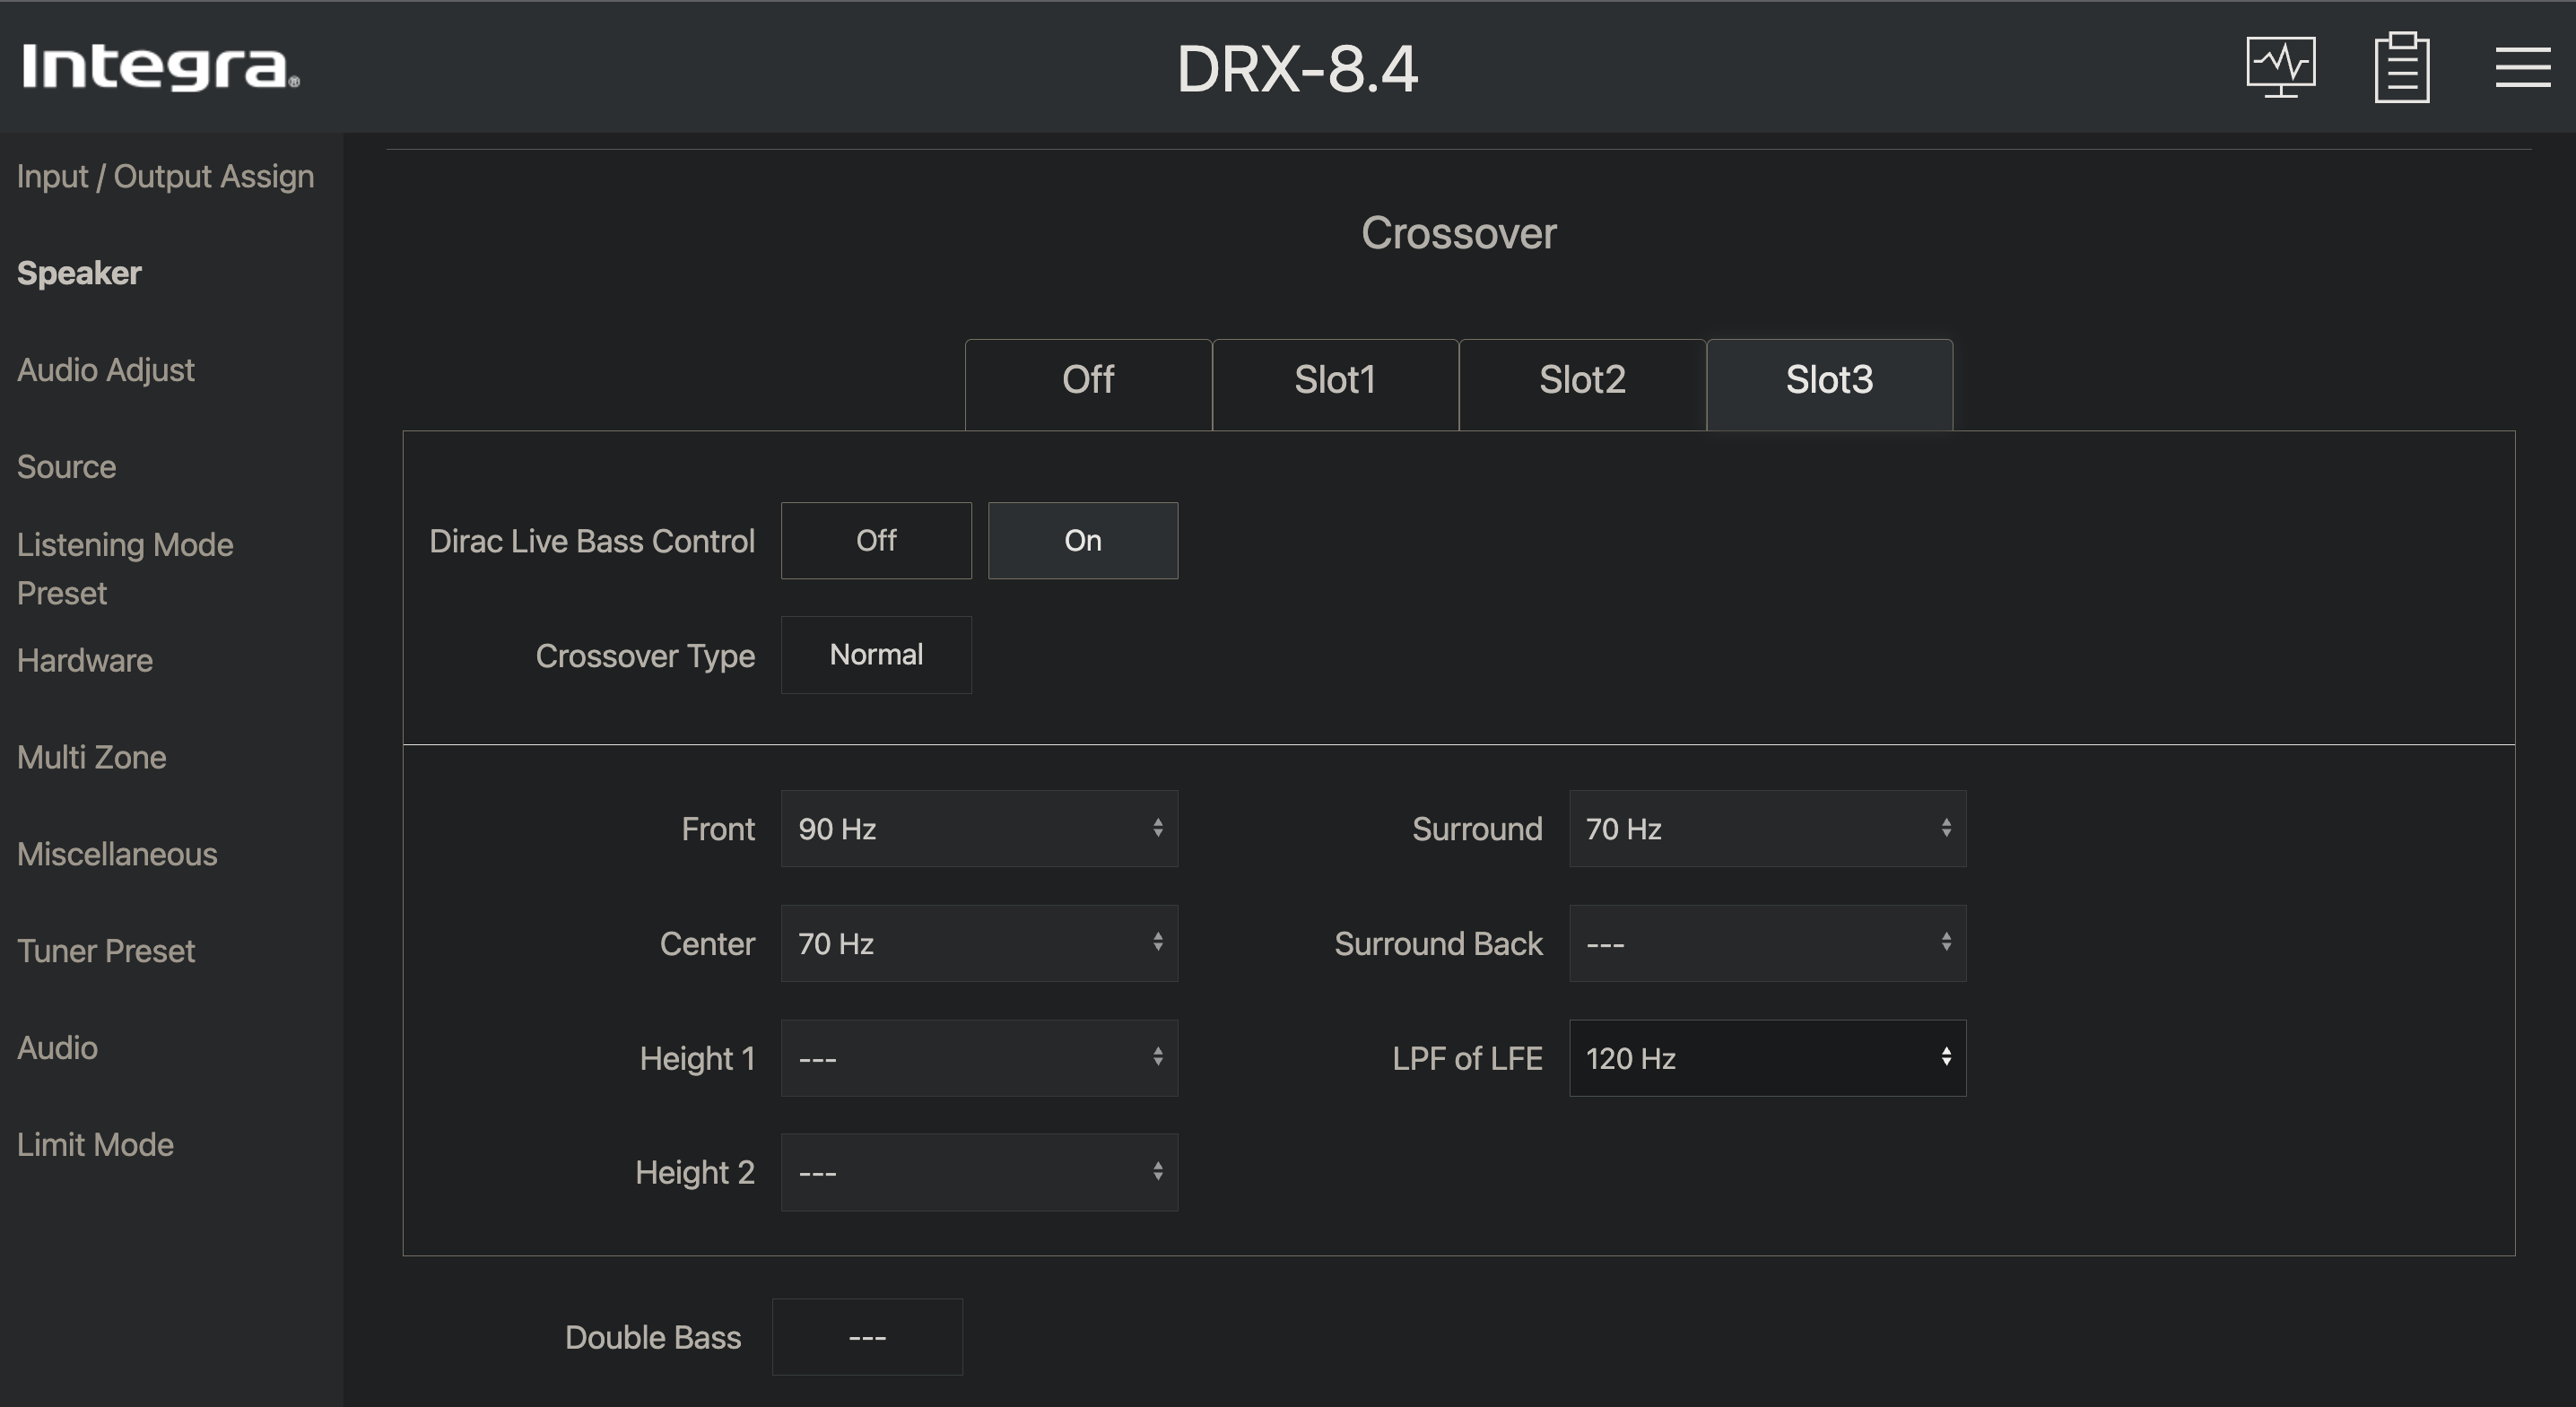Click the Crossover heading
The height and width of the screenshot is (1407, 2576).
pos(1458,233)
